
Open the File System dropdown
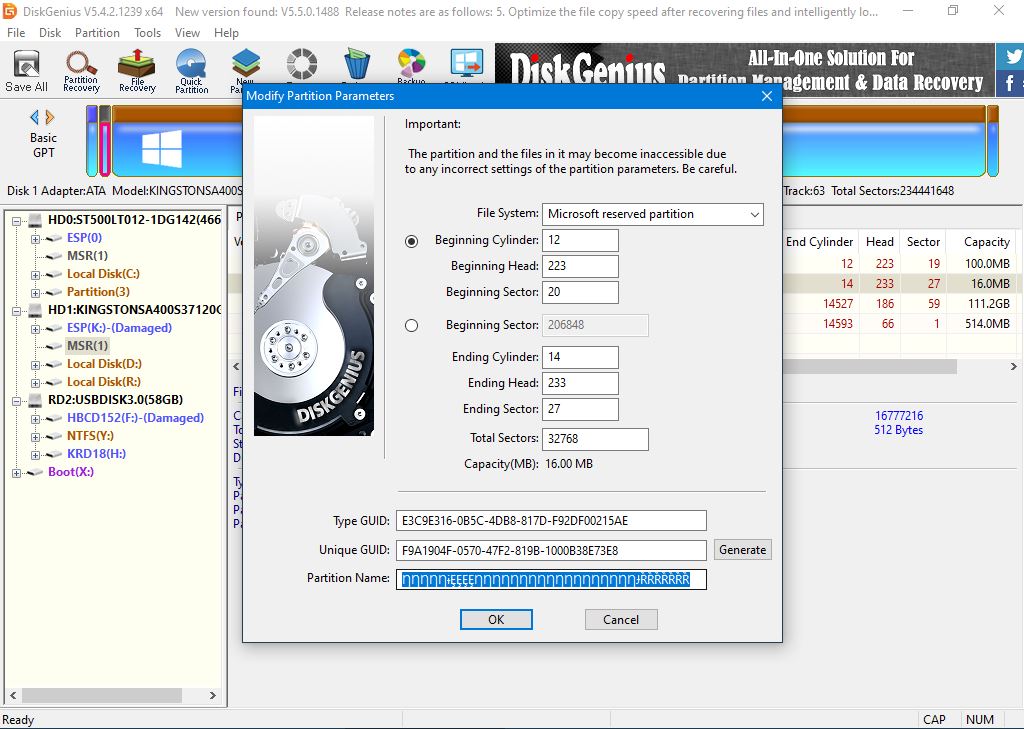[653, 214]
